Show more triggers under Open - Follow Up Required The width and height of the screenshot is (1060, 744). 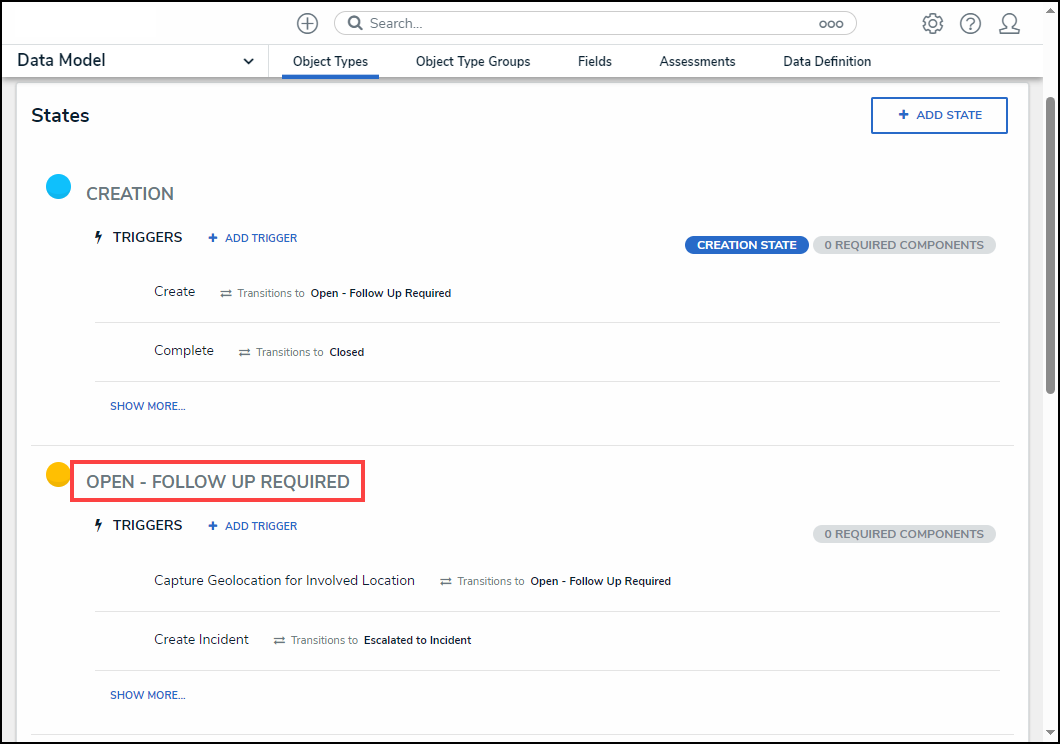coord(147,695)
